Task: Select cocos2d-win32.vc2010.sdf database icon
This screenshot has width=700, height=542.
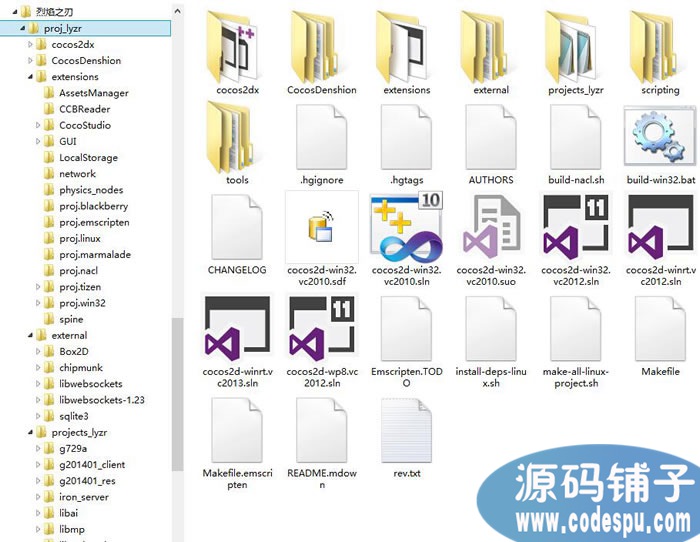Action: (321, 227)
